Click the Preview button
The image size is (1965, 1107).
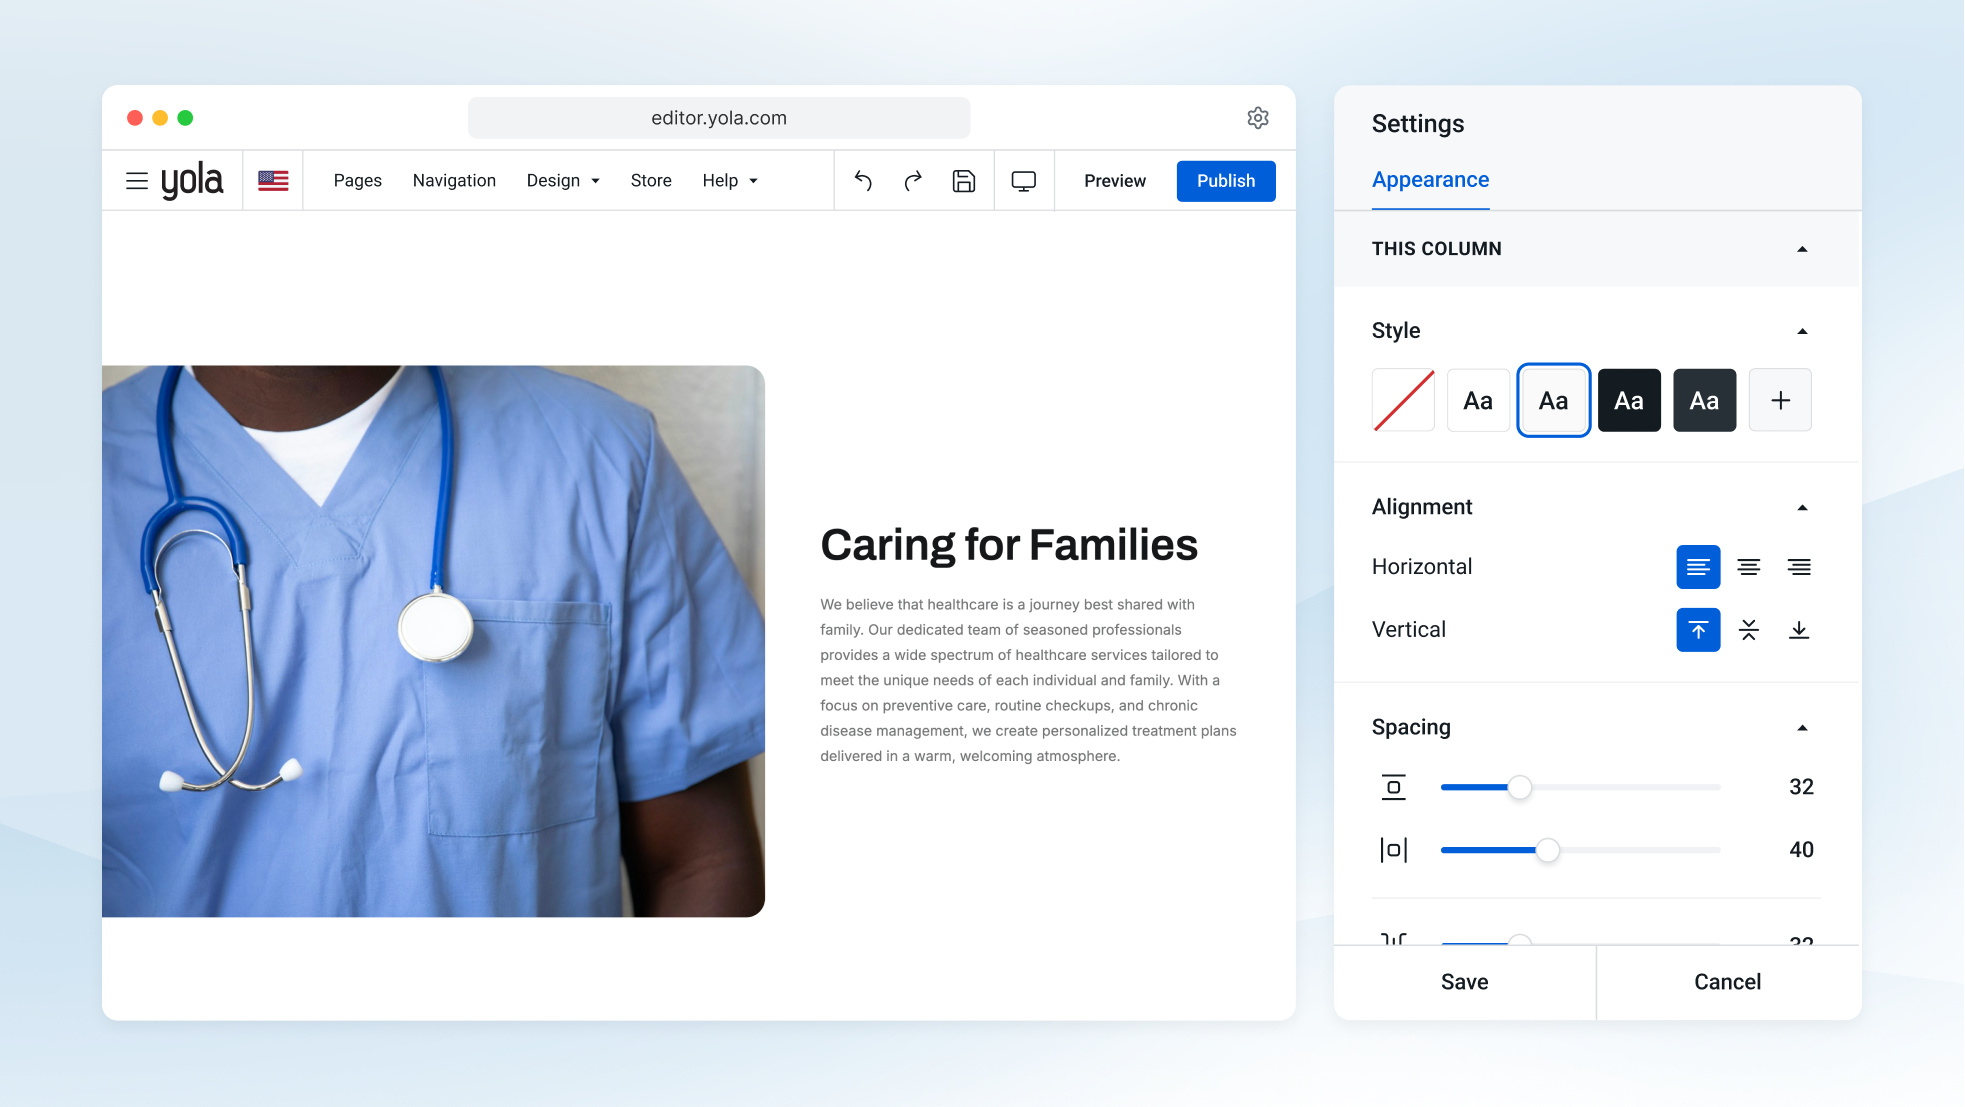(1115, 181)
